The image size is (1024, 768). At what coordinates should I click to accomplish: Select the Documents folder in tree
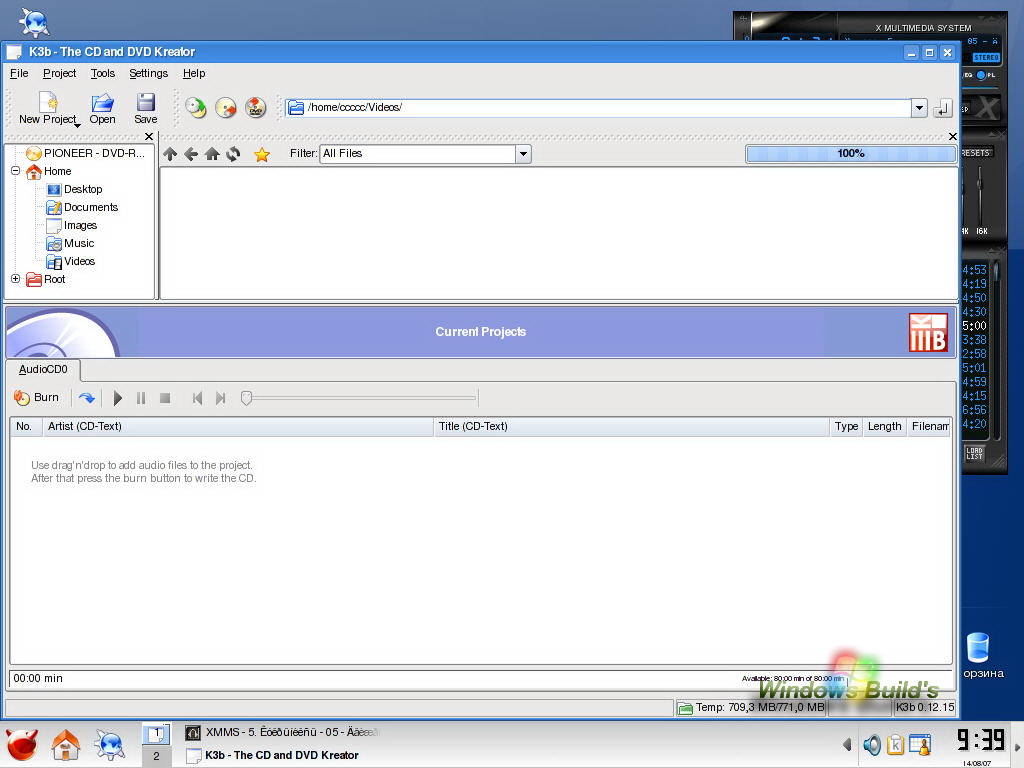tap(82, 208)
